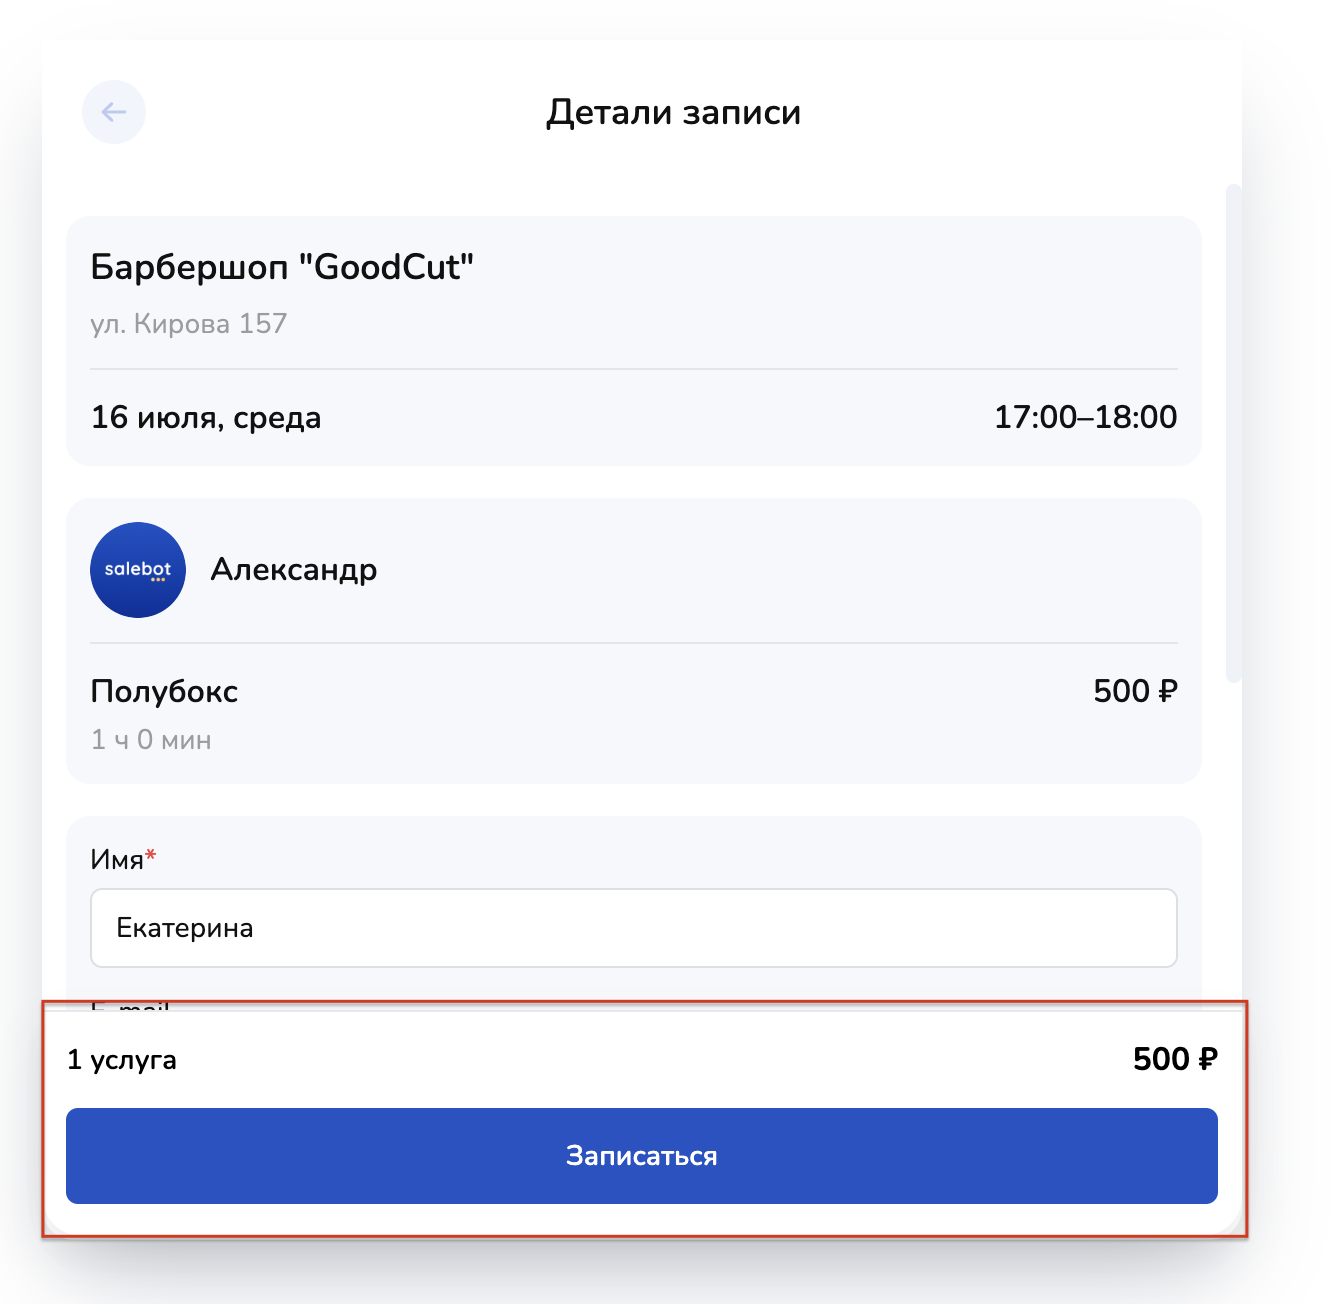
Task: Click the red required asterisk next to Имя
Action: [151, 855]
